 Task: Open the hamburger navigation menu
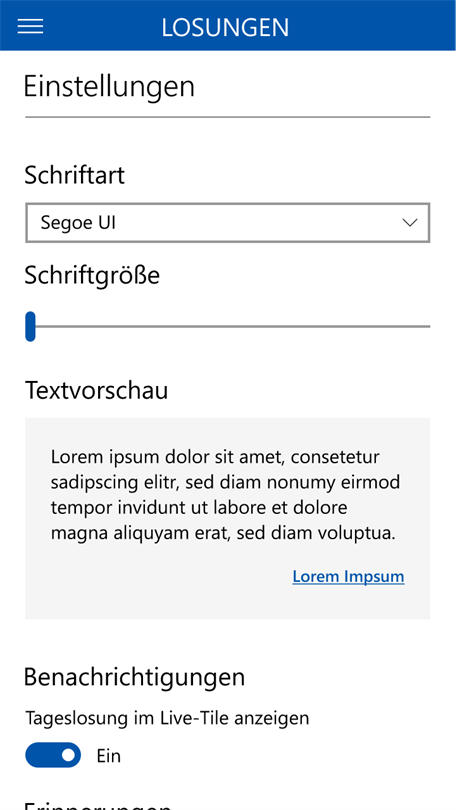point(30,26)
